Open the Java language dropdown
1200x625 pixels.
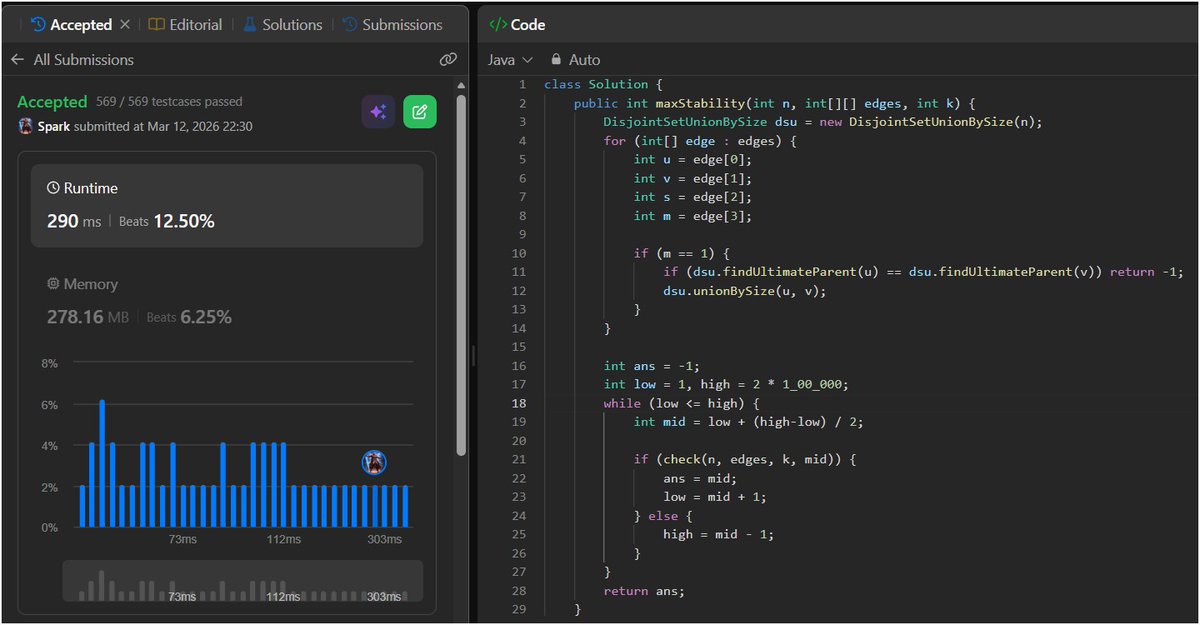click(511, 60)
